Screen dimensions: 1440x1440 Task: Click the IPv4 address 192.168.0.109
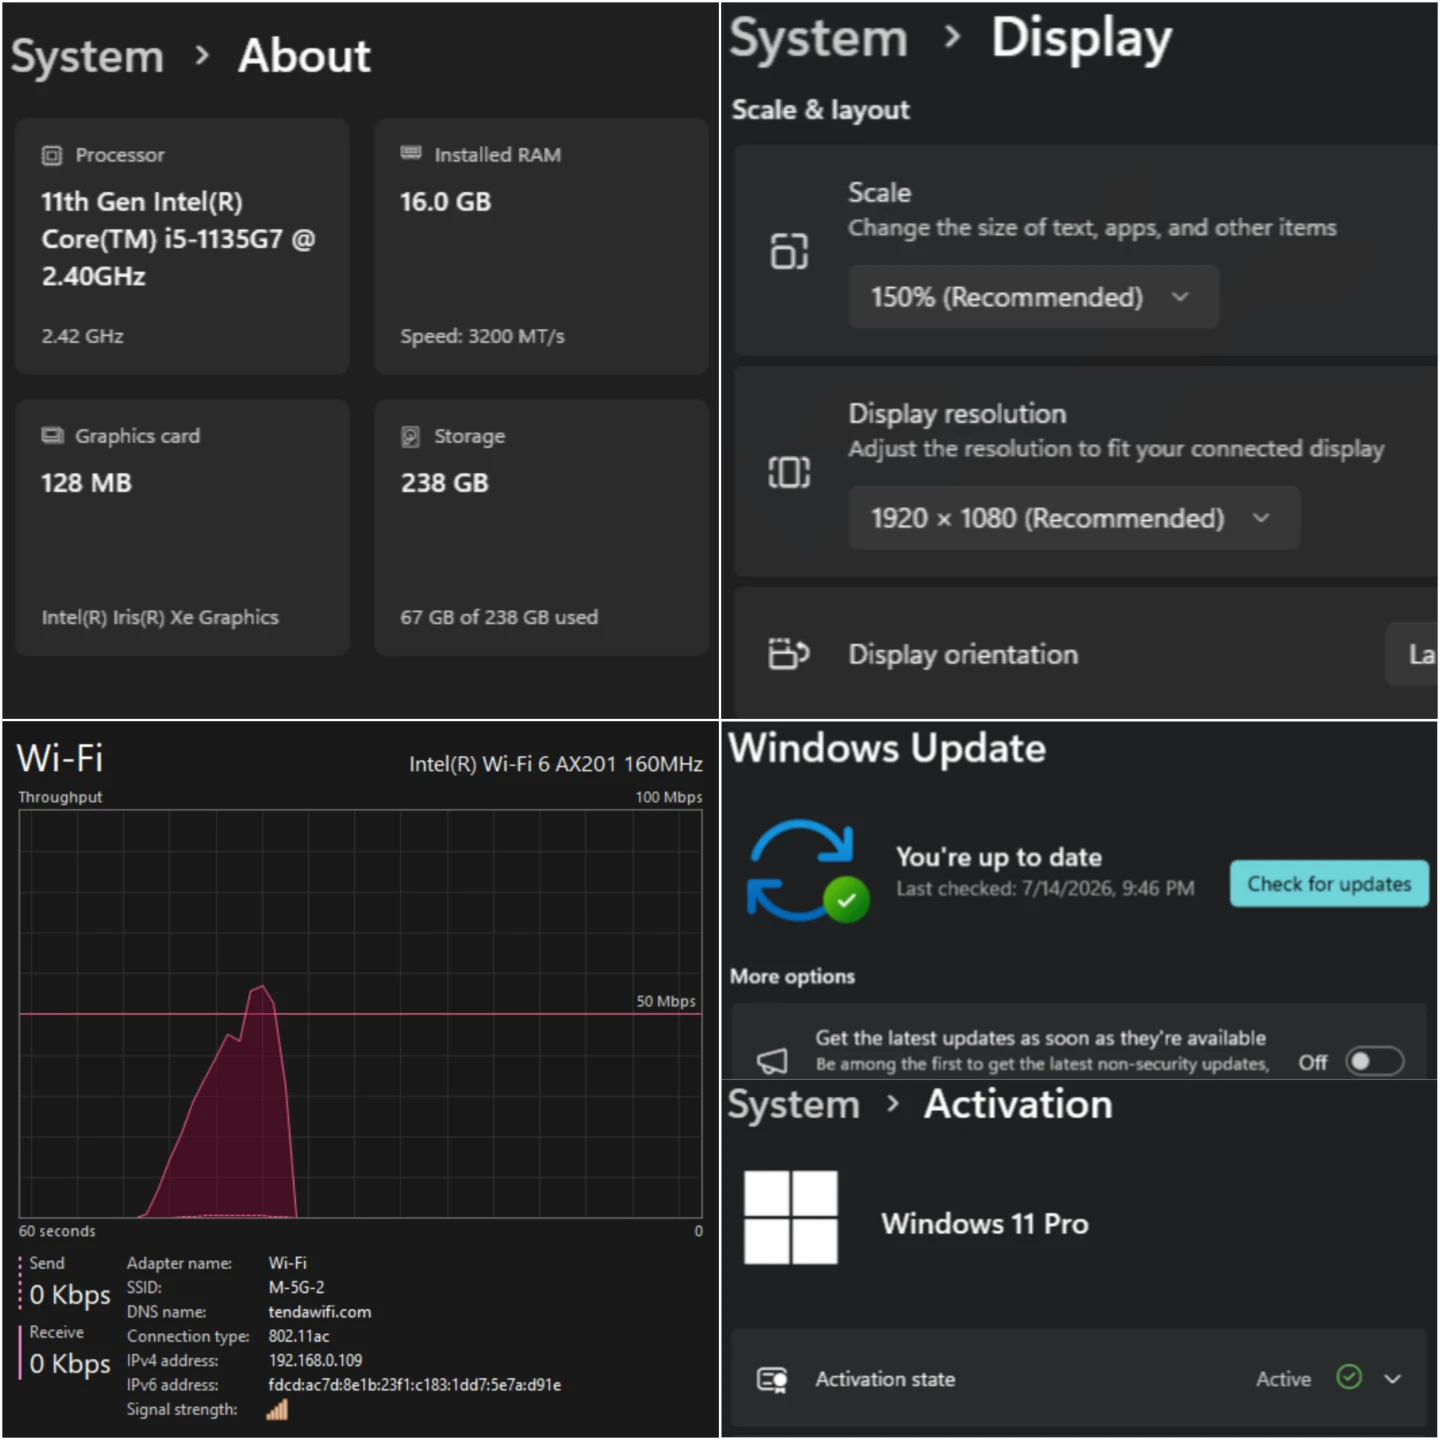pos(315,1360)
